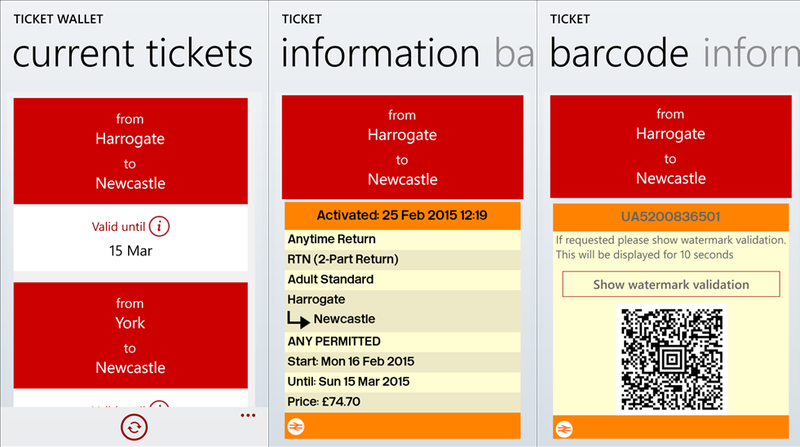Tap the UA5200836501 ticket reference bar

click(670, 216)
